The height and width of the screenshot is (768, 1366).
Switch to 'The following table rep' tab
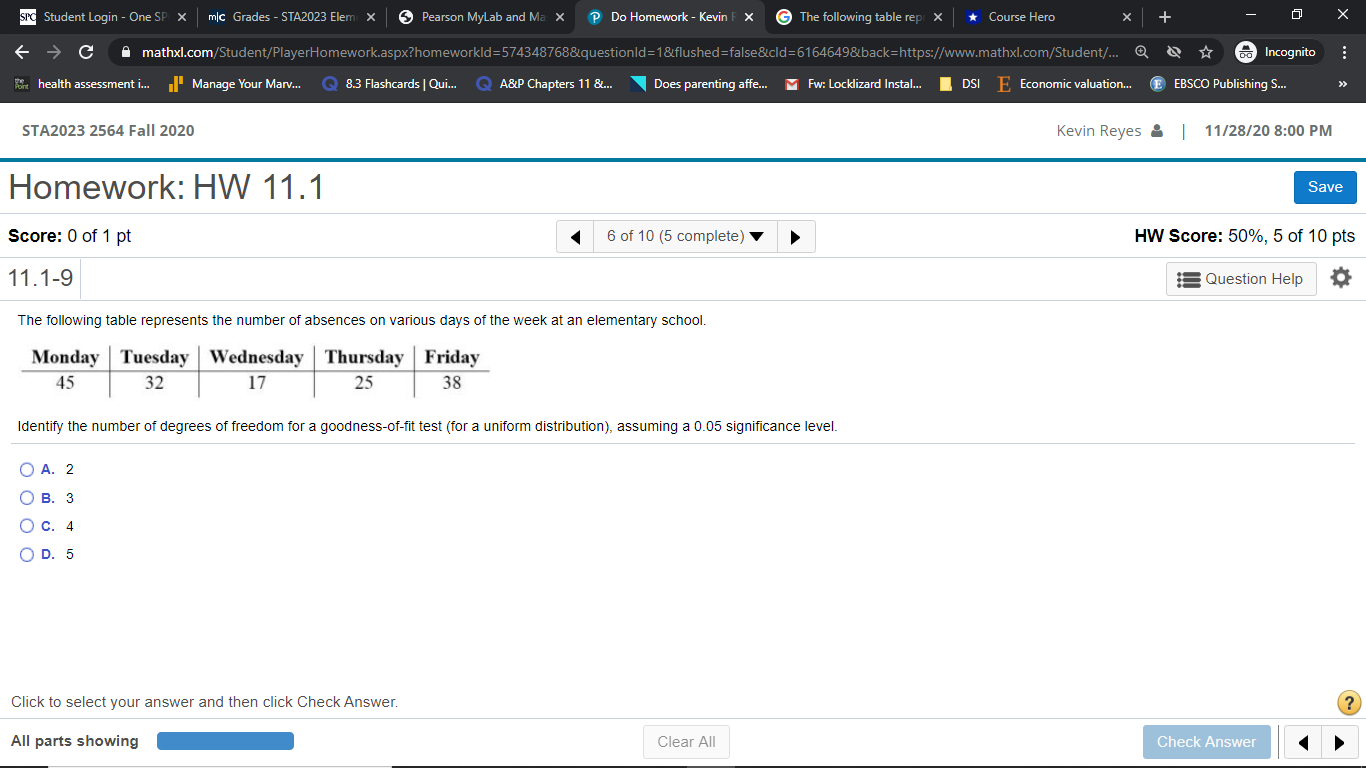859,17
